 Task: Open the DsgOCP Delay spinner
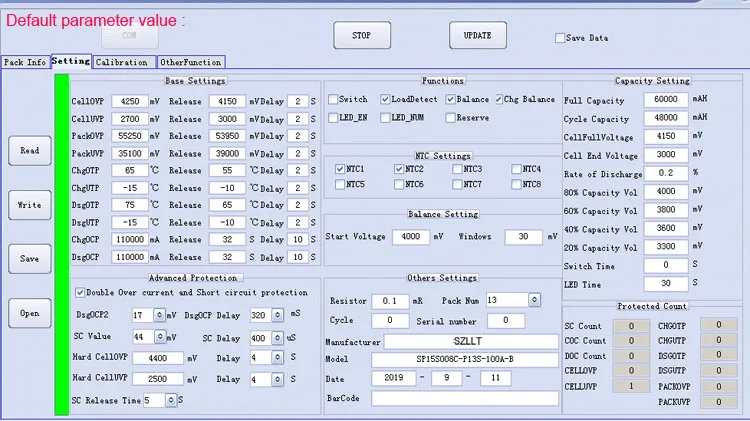[x=277, y=315]
